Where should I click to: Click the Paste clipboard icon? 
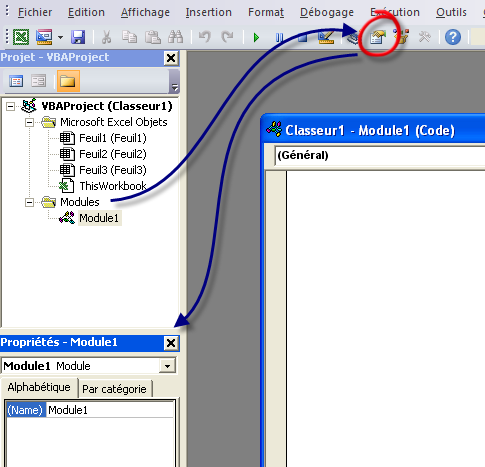coord(152,37)
